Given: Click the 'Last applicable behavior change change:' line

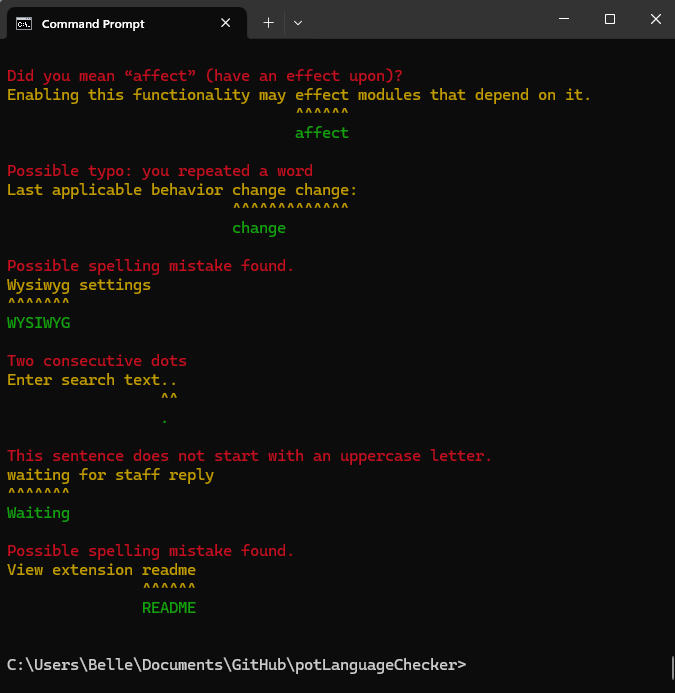Looking at the screenshot, I should (182, 190).
